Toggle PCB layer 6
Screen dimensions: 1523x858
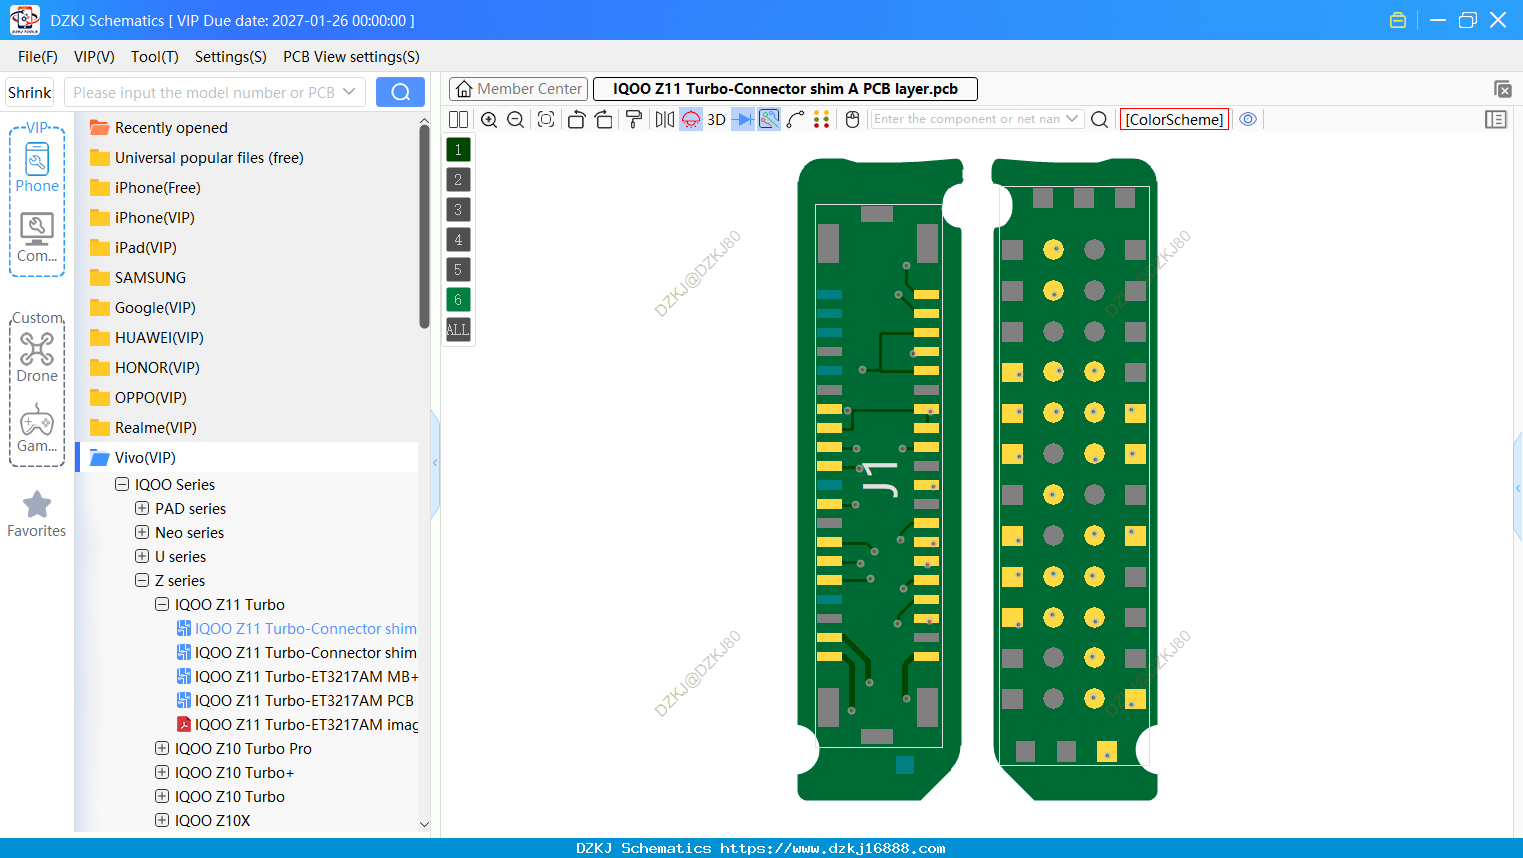coord(458,300)
